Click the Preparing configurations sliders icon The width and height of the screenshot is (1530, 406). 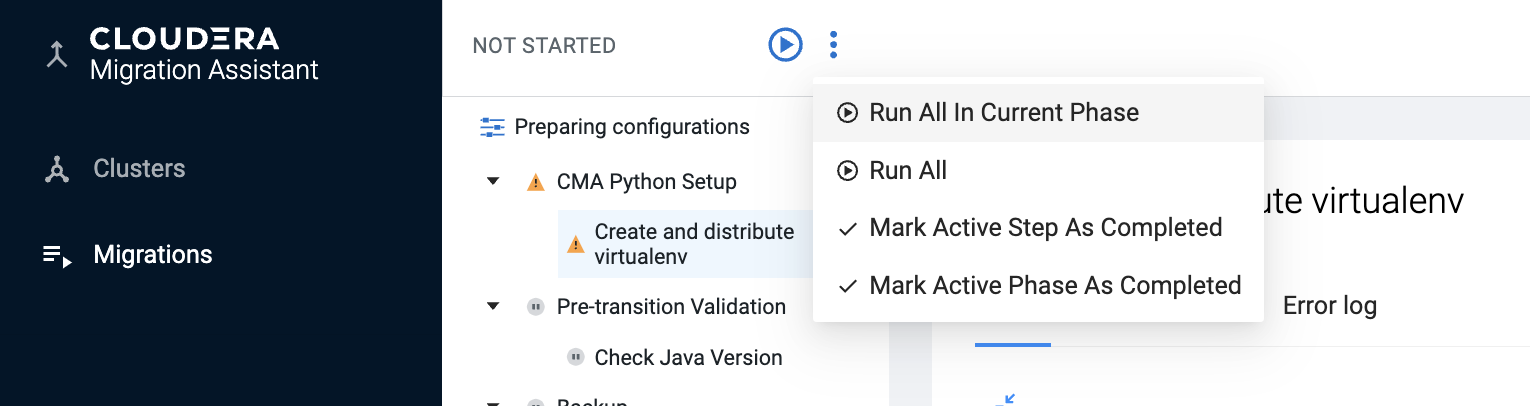(x=493, y=127)
